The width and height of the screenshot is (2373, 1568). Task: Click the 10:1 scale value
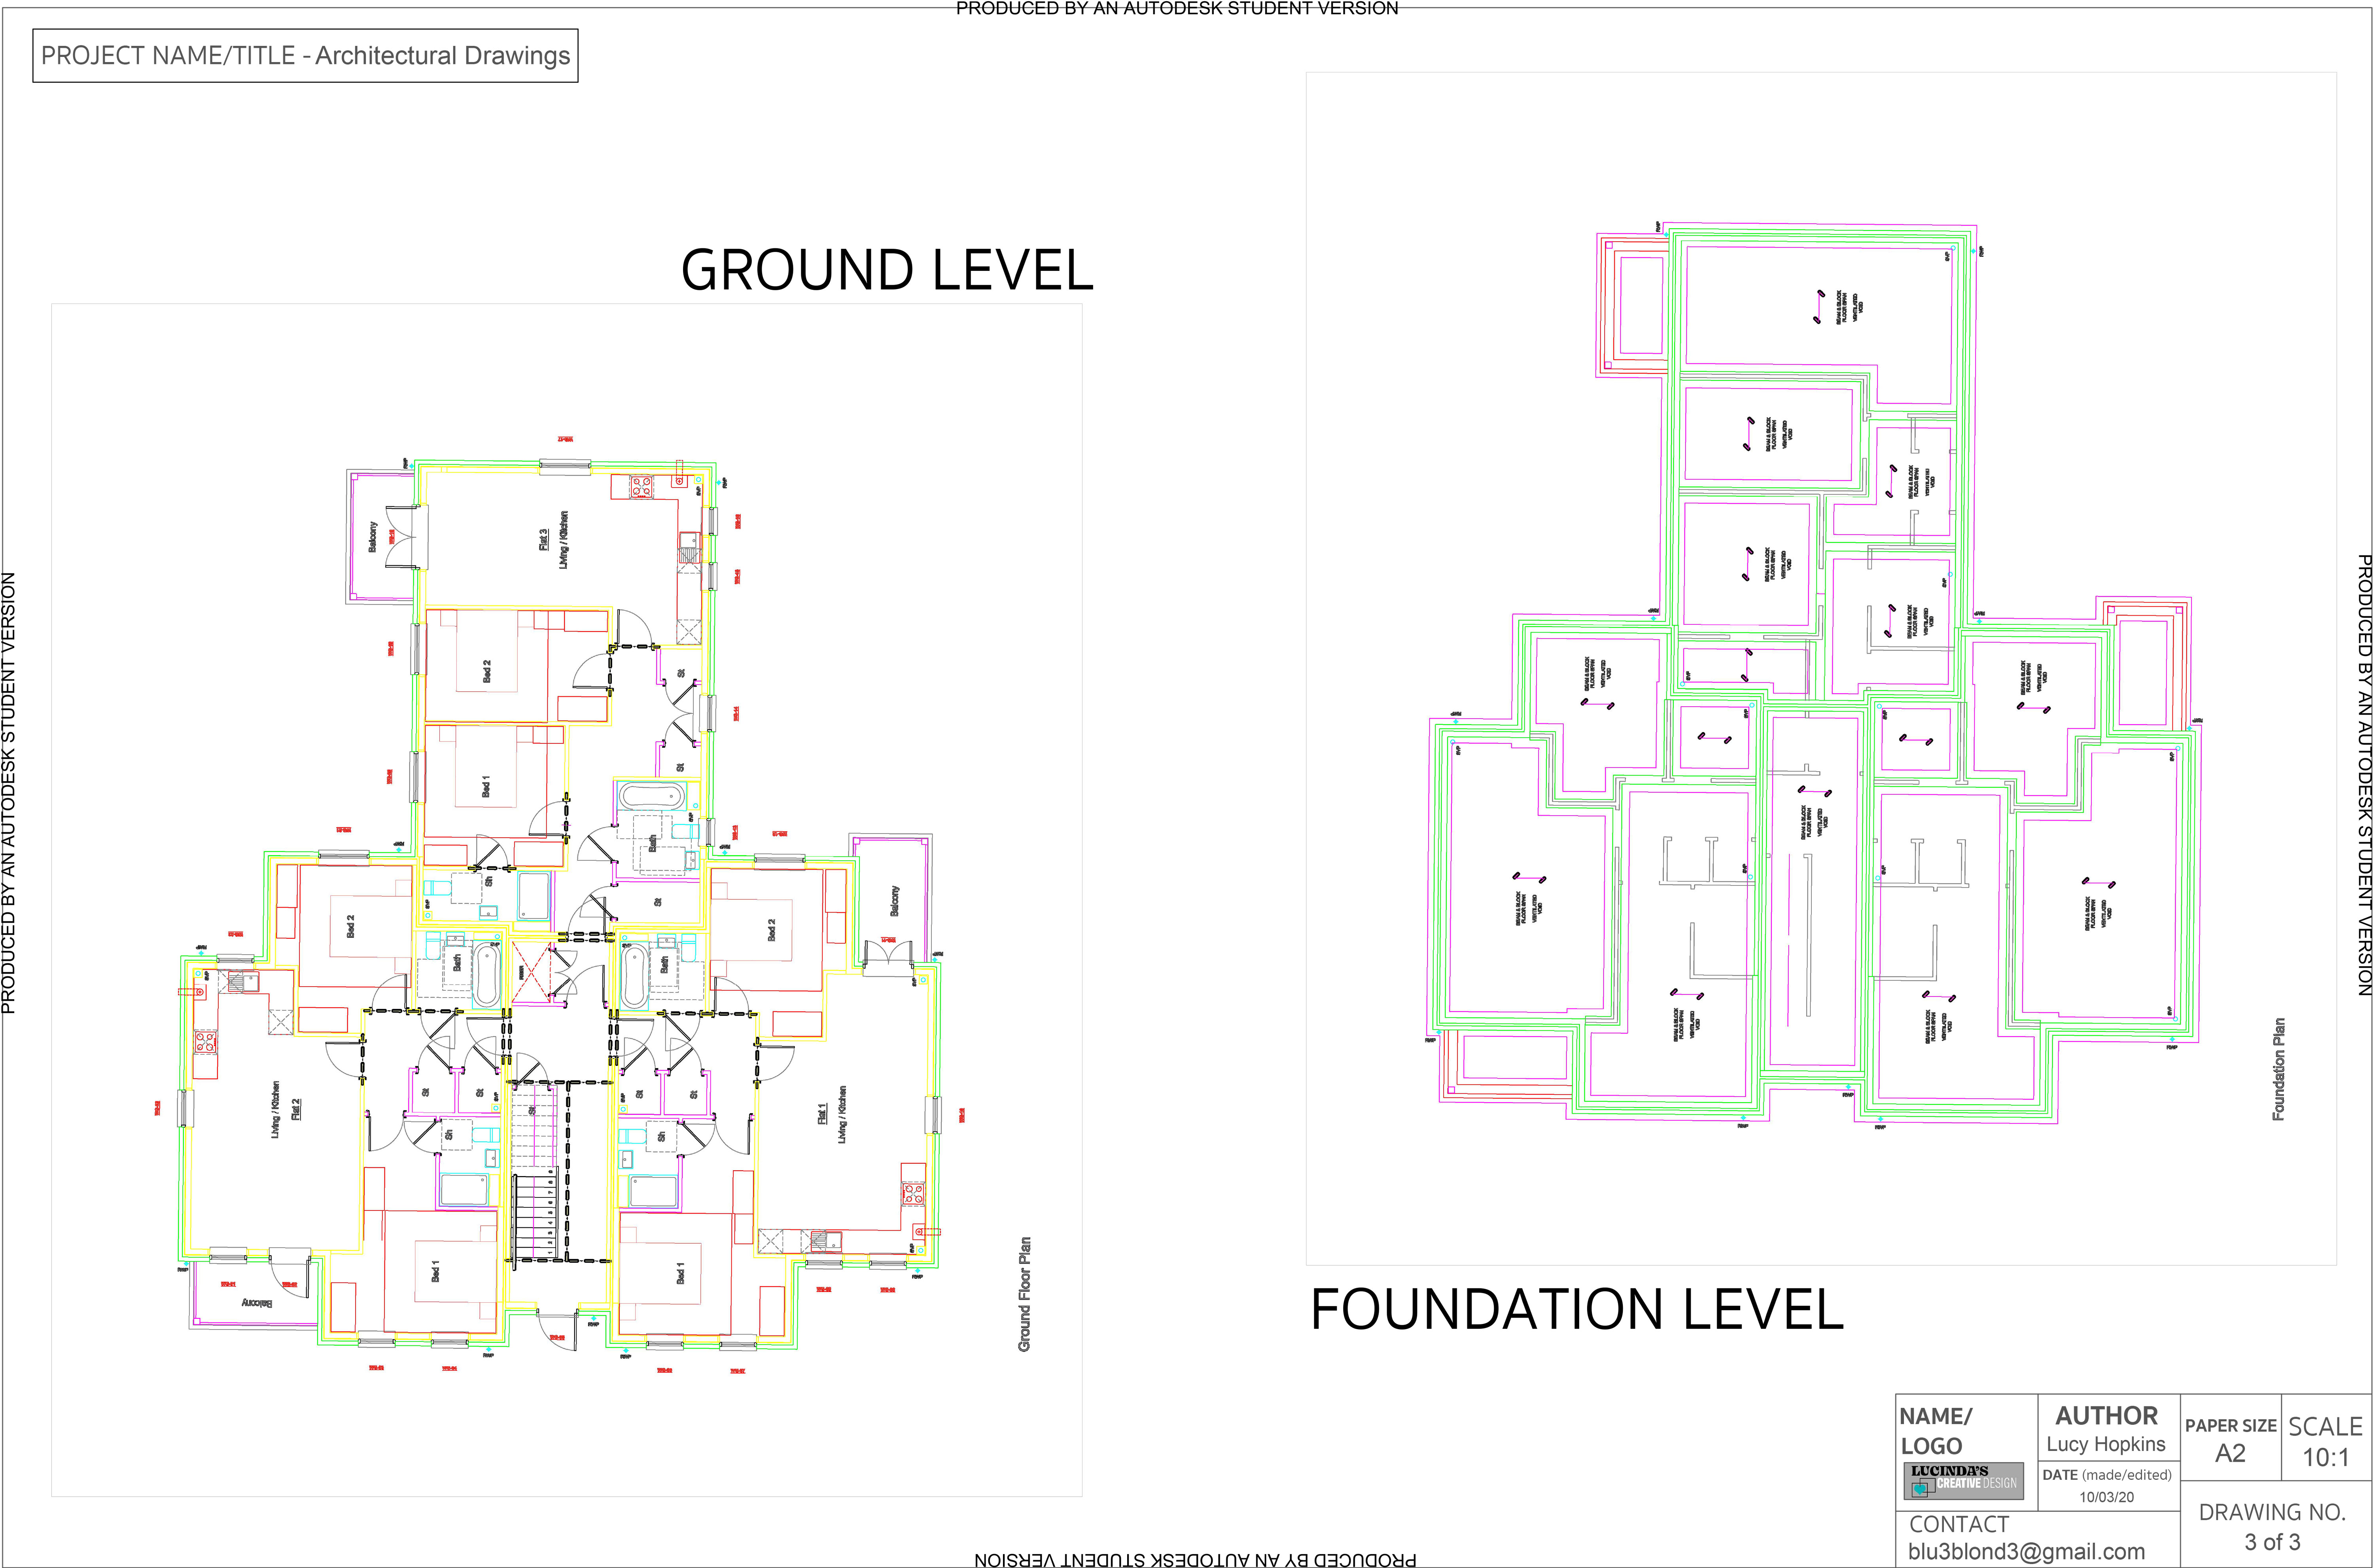2326,1458
